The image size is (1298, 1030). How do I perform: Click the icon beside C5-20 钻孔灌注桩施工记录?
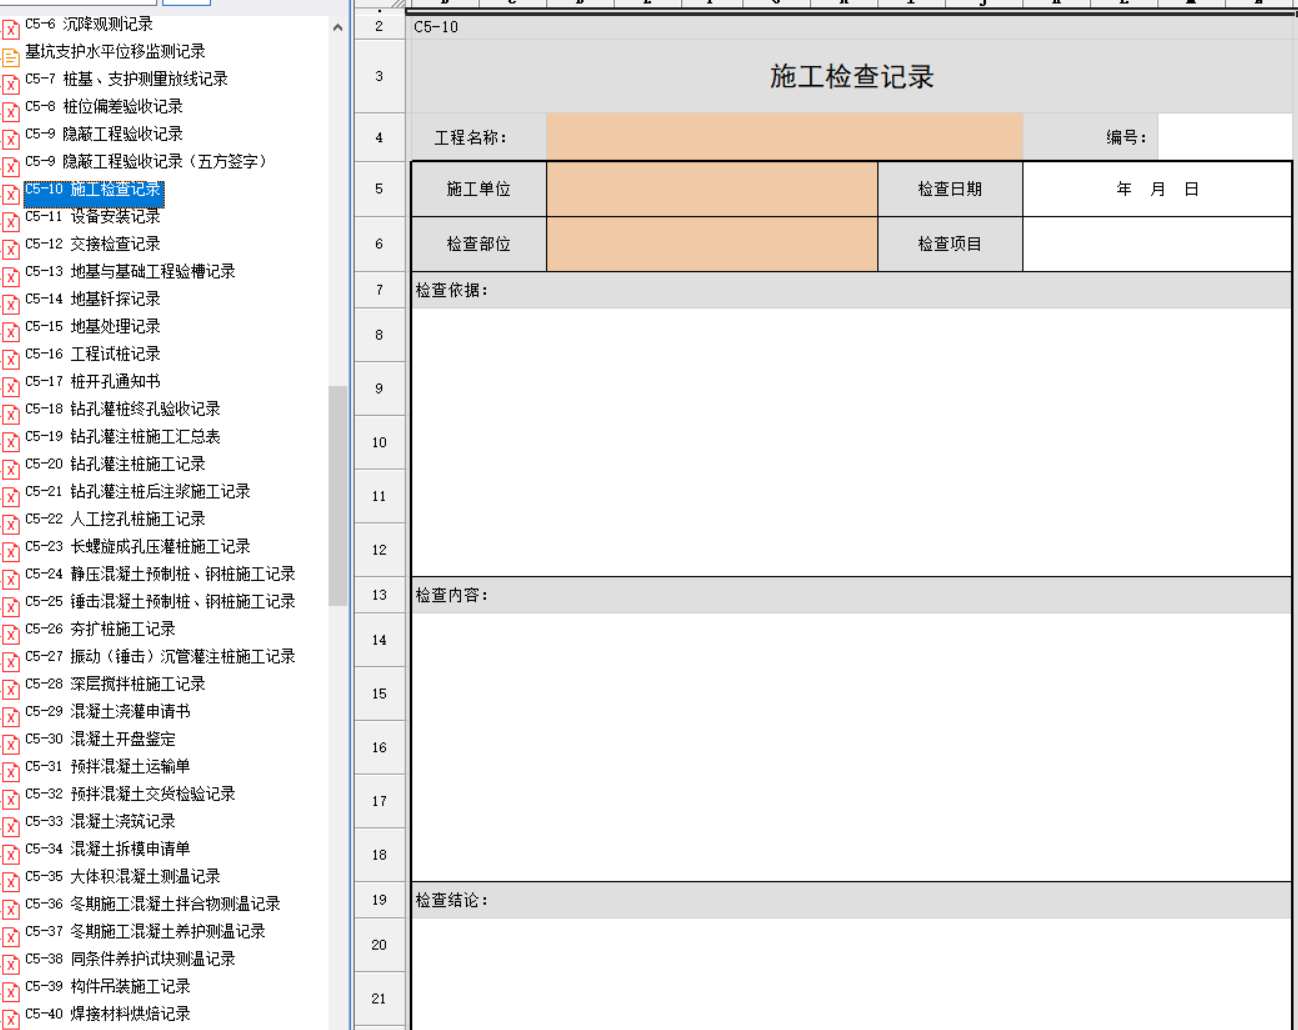click(11, 470)
